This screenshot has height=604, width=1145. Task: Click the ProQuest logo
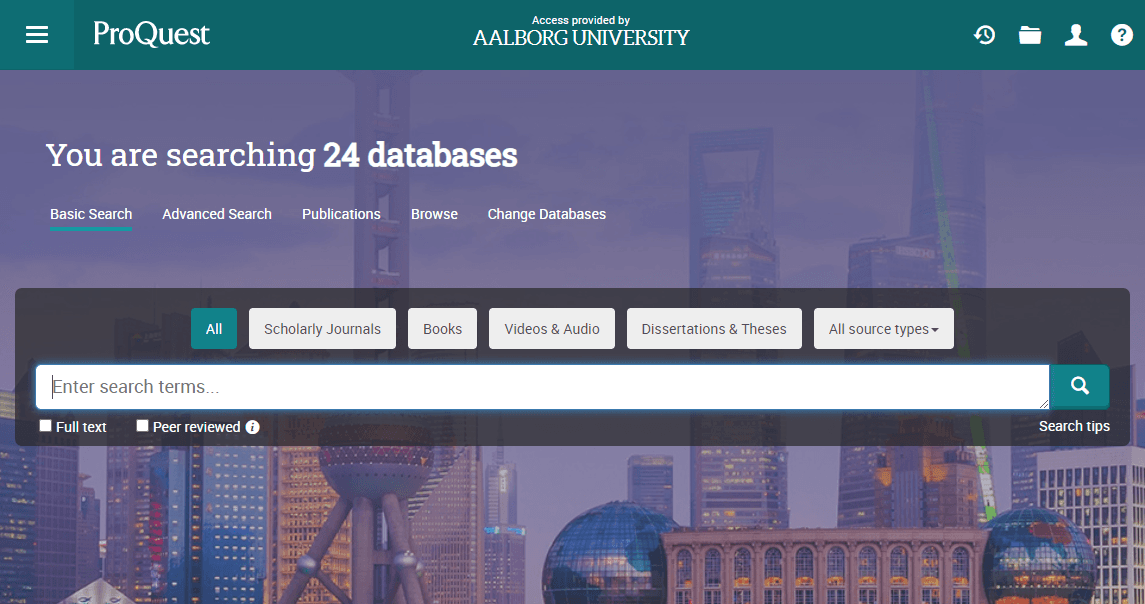pos(151,34)
